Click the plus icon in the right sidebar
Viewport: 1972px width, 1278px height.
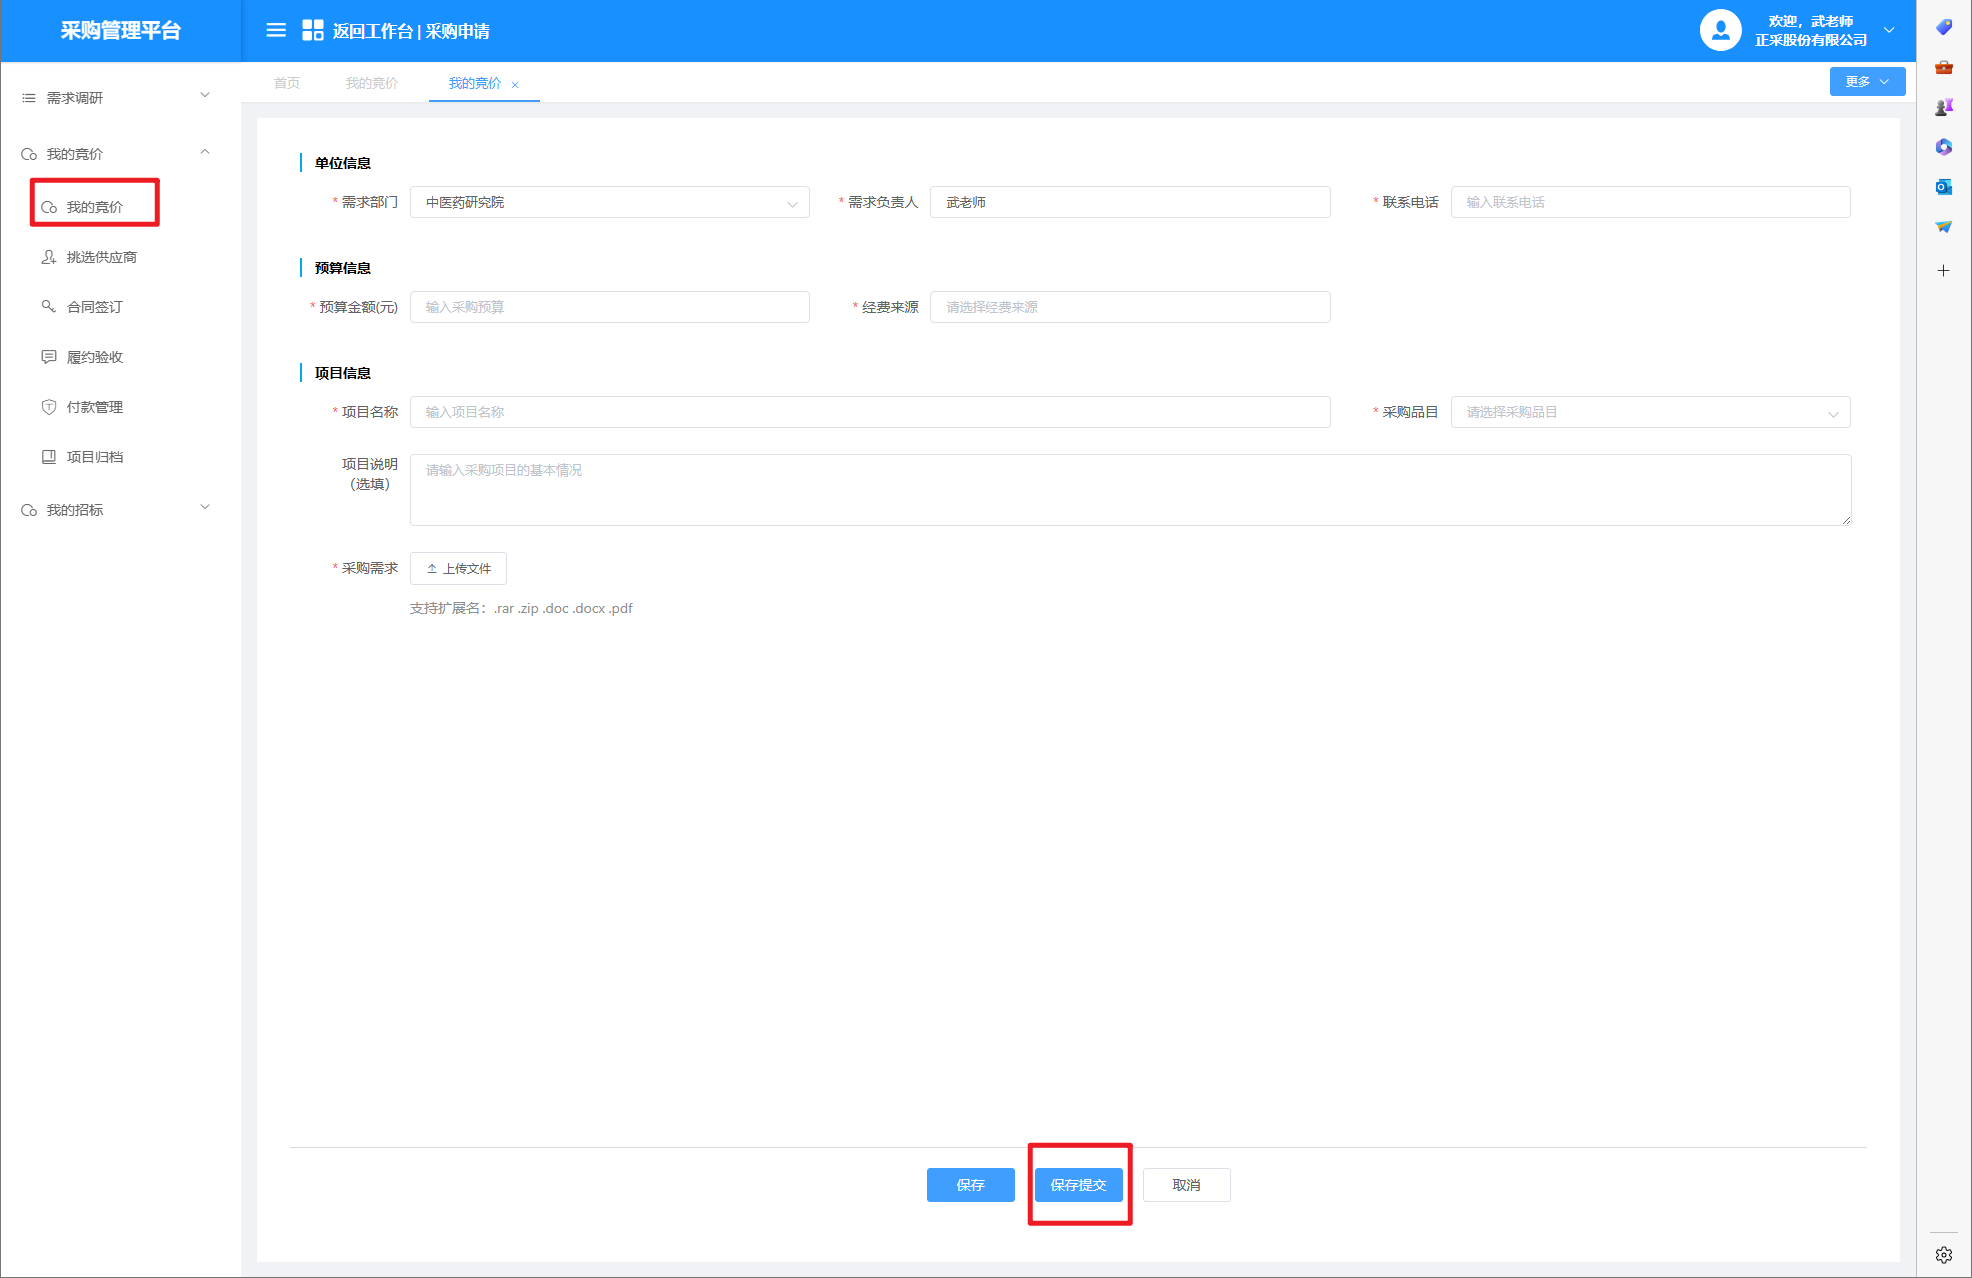[x=1943, y=271]
